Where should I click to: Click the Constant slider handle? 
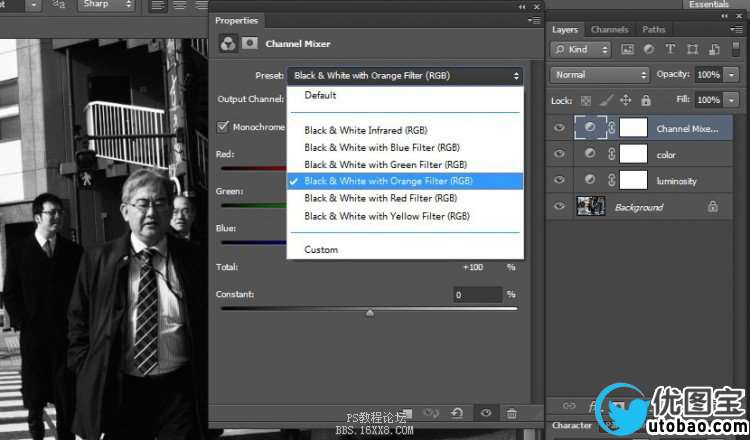[x=370, y=313]
